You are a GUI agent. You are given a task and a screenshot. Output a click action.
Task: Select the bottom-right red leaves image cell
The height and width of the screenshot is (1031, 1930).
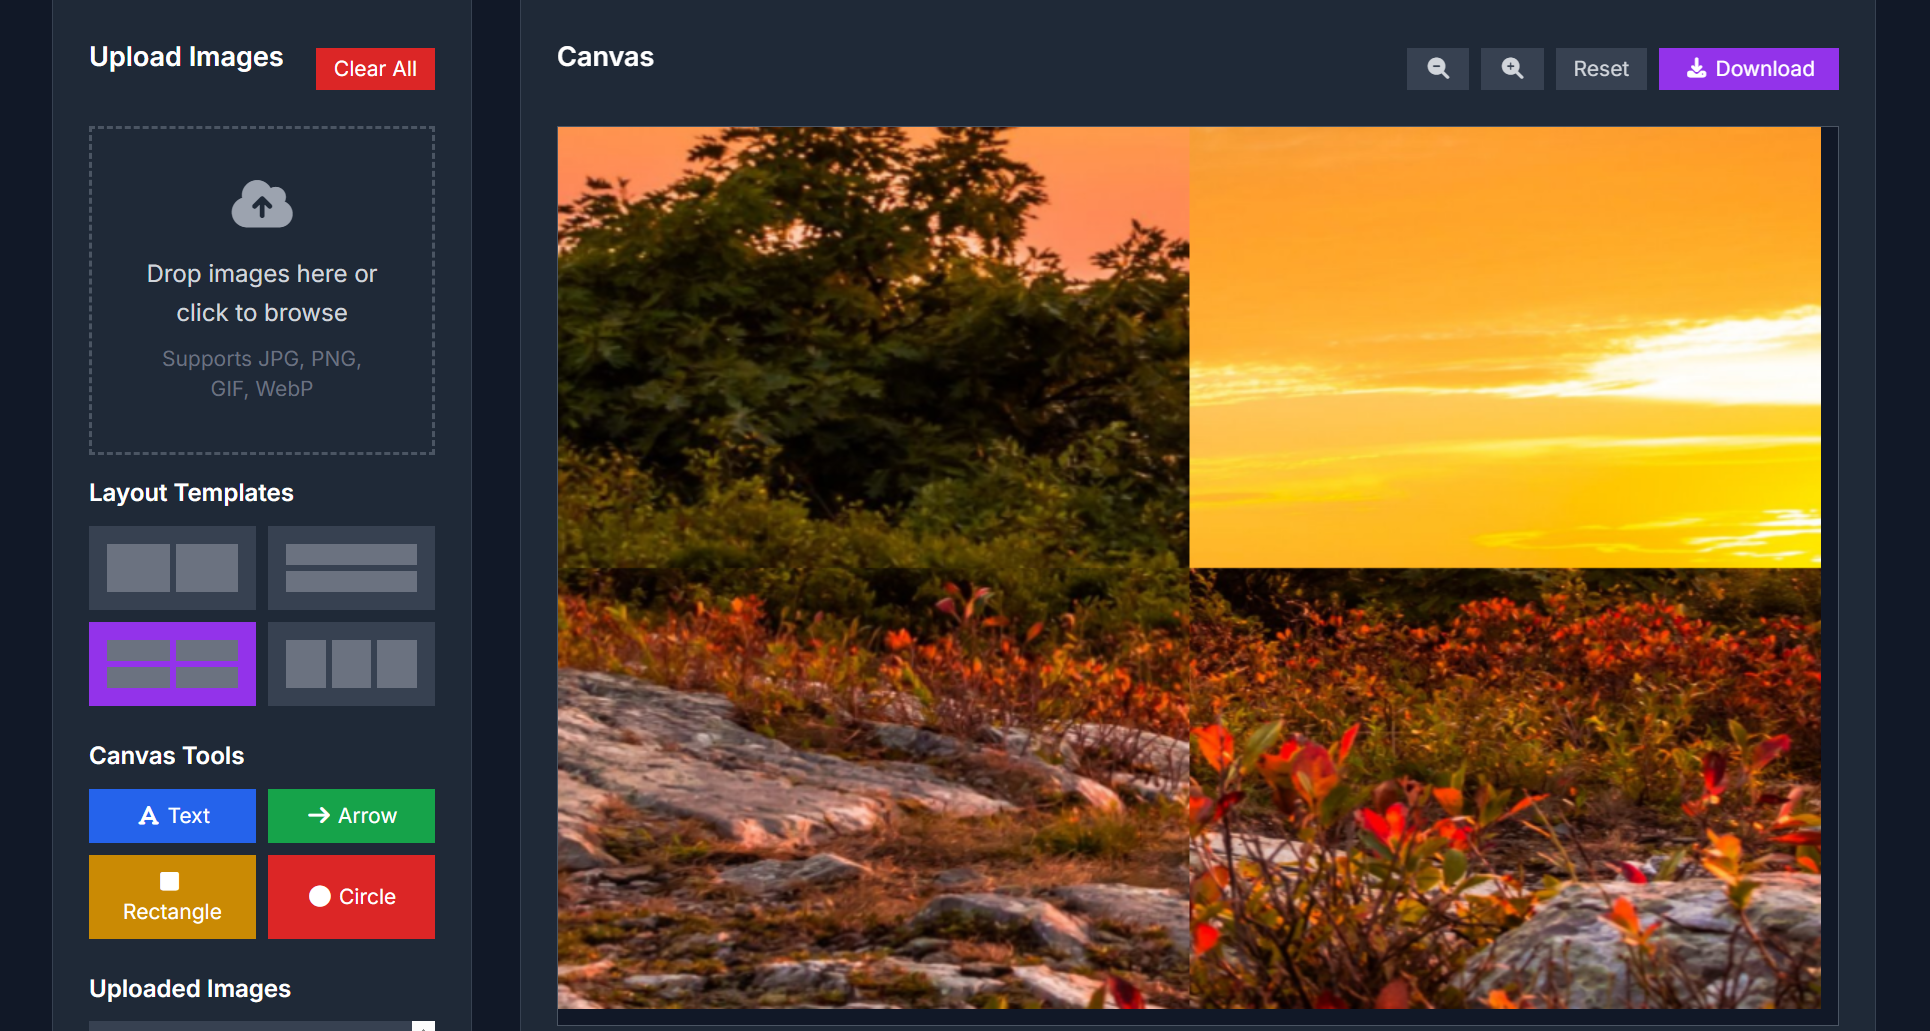pyautogui.click(x=1505, y=788)
